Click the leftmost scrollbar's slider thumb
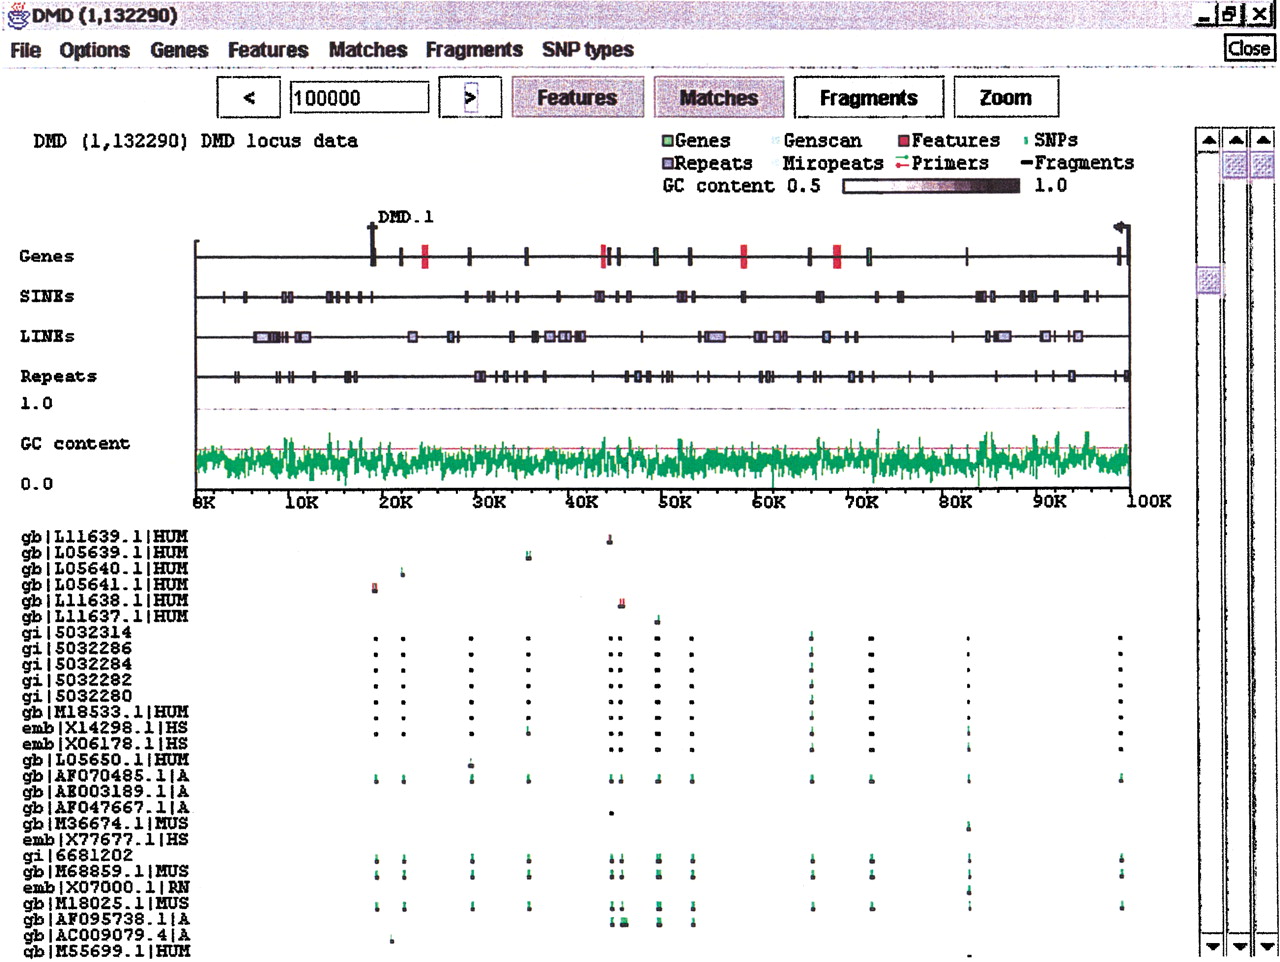Viewport: 1280px width, 962px height. 1209,280
